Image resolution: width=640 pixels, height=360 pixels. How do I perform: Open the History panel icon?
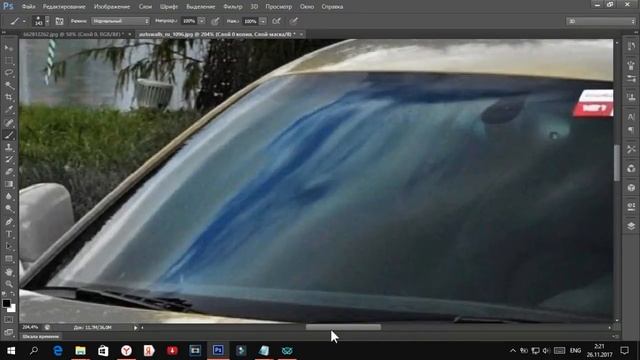[631, 47]
